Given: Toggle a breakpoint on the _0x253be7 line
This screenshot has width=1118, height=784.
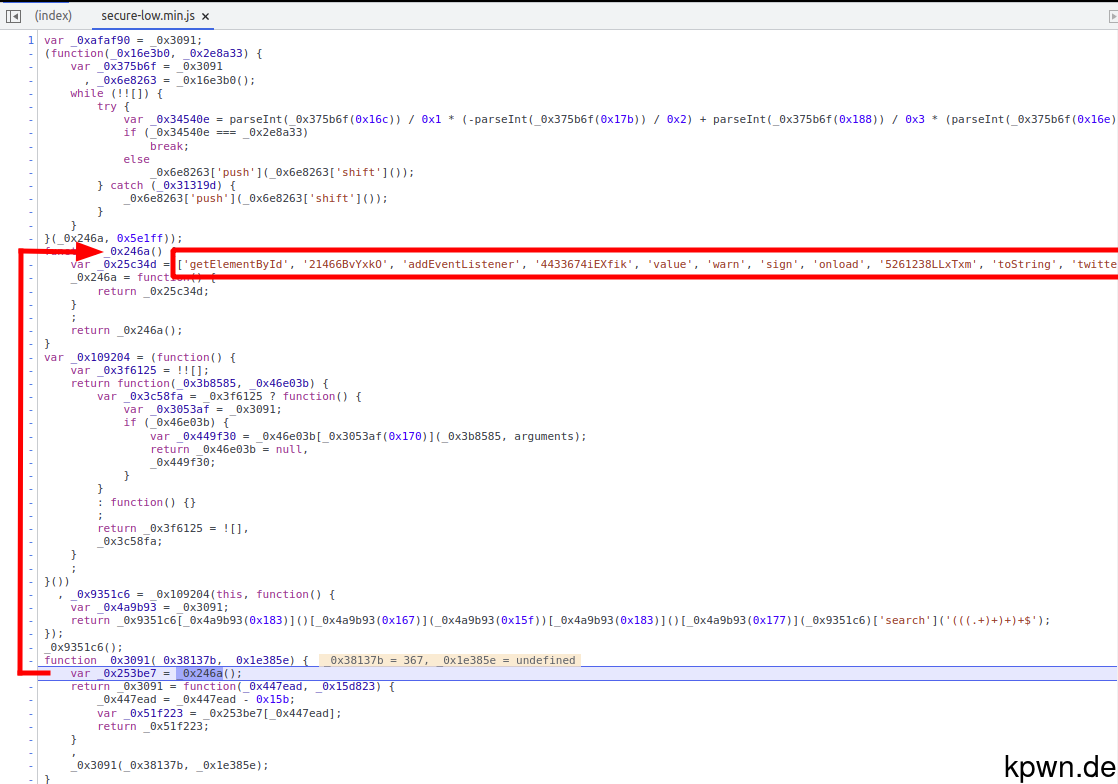Looking at the screenshot, I should [x=29, y=673].
